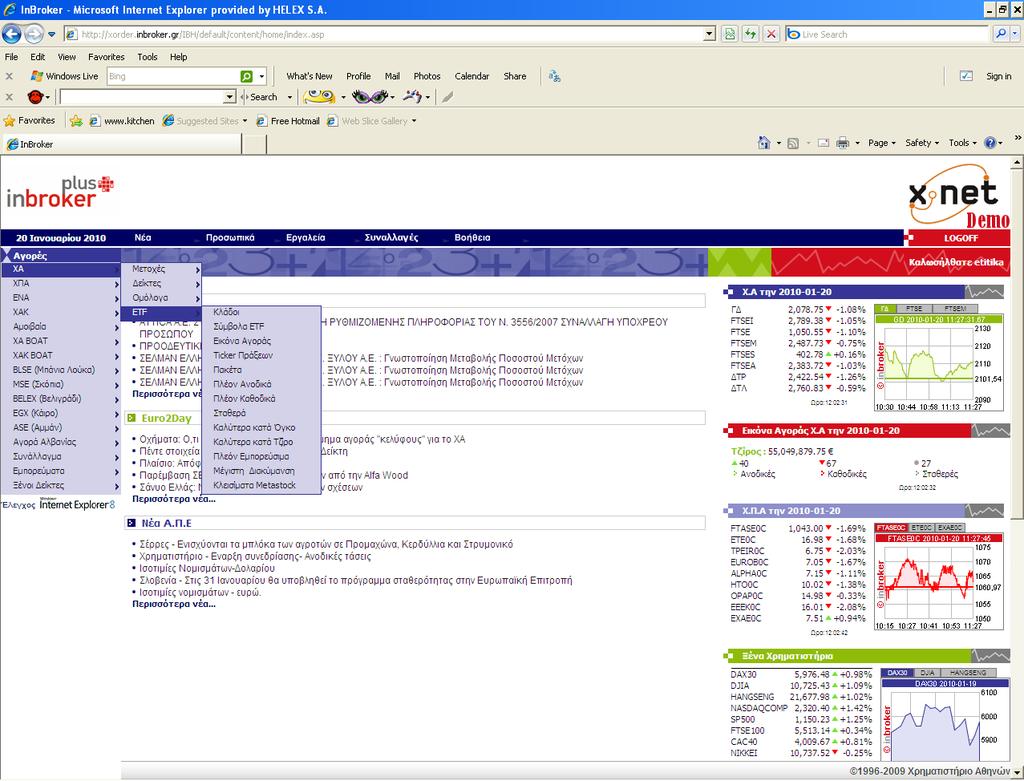
Task: Open the second toolbar search box dropdown
Action: pos(229,97)
